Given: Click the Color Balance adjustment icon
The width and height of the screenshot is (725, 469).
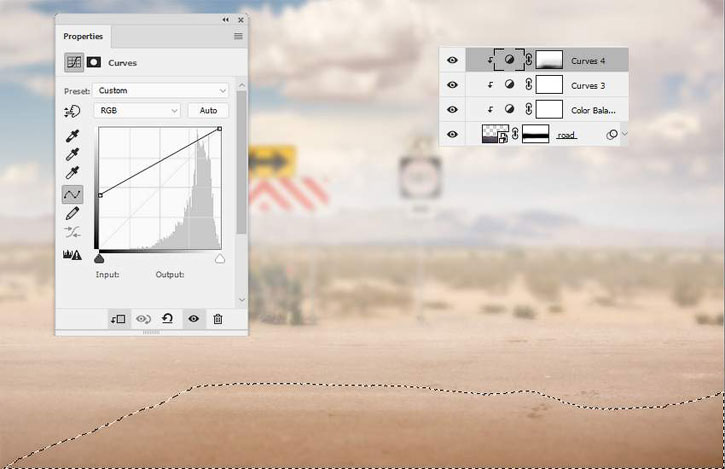Looking at the screenshot, I should coord(509,109).
